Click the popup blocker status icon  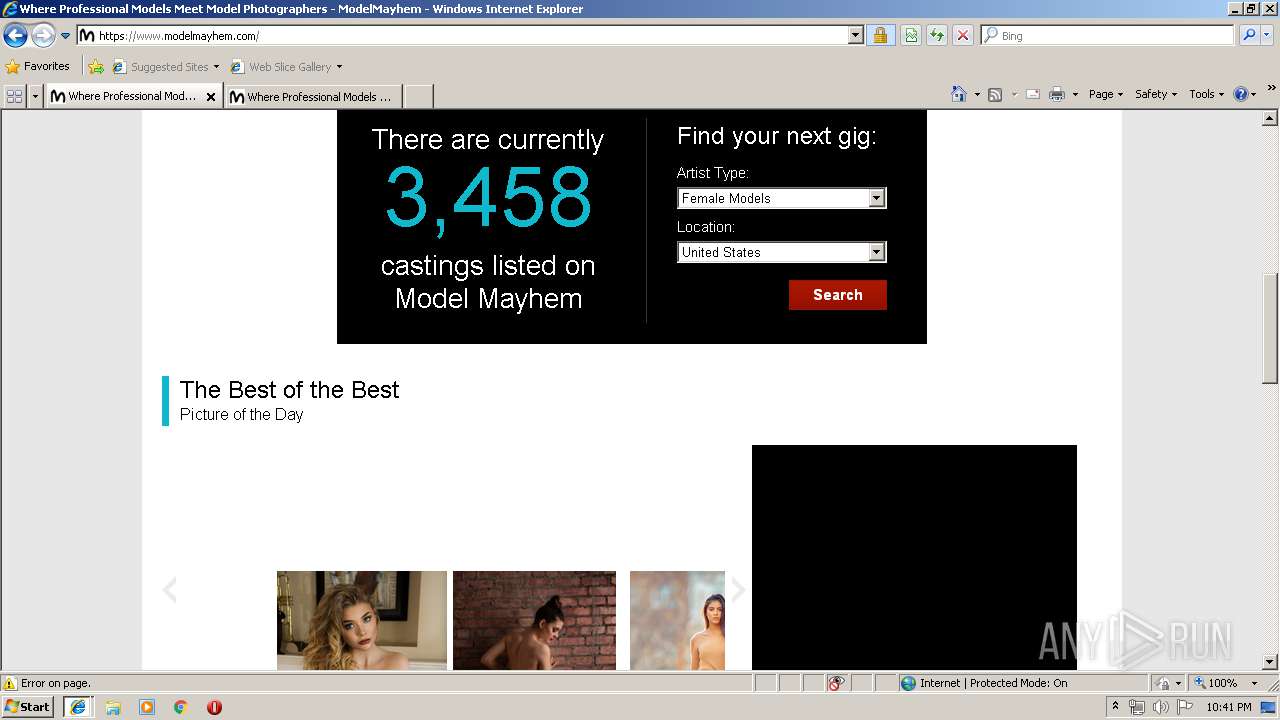point(837,683)
